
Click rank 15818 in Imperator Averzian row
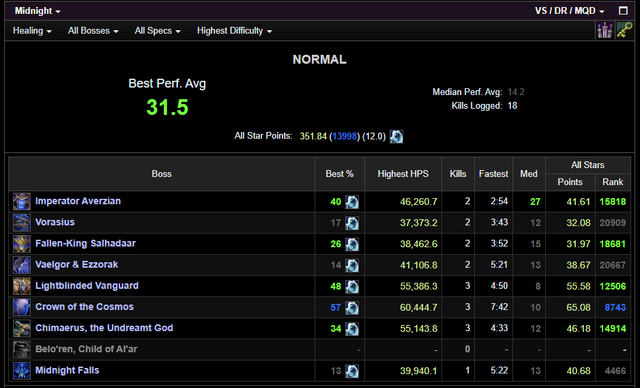tap(613, 202)
